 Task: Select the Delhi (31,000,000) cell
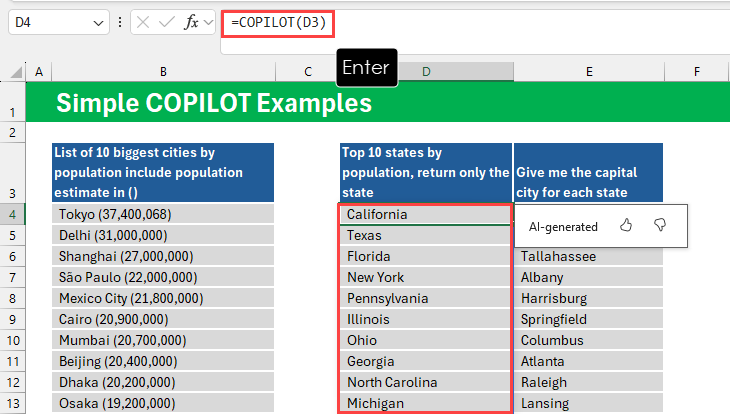(x=163, y=235)
